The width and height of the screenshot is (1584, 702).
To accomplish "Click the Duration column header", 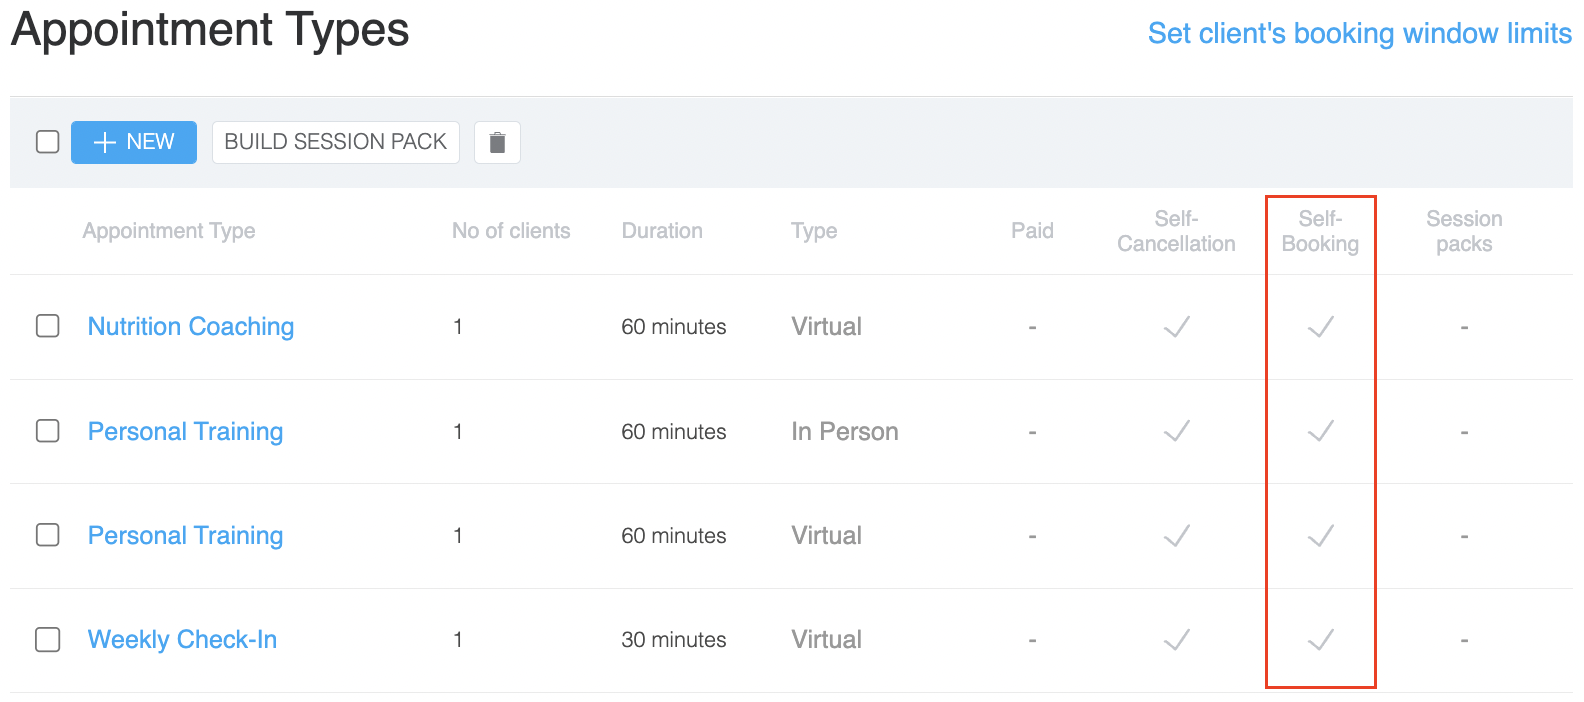I will [662, 231].
